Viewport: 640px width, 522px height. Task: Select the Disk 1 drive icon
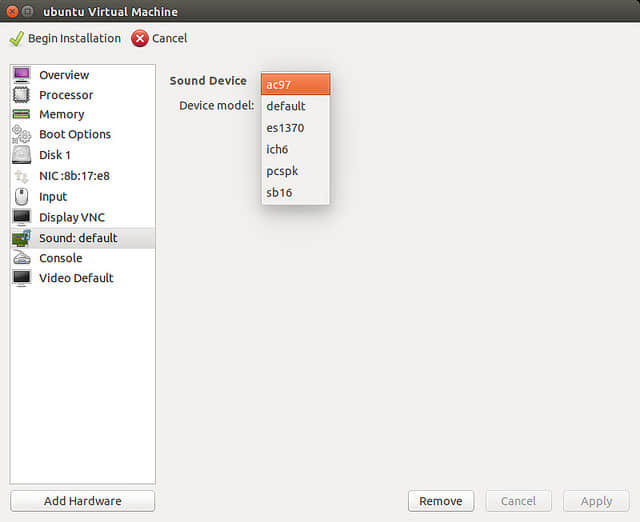tap(21, 155)
